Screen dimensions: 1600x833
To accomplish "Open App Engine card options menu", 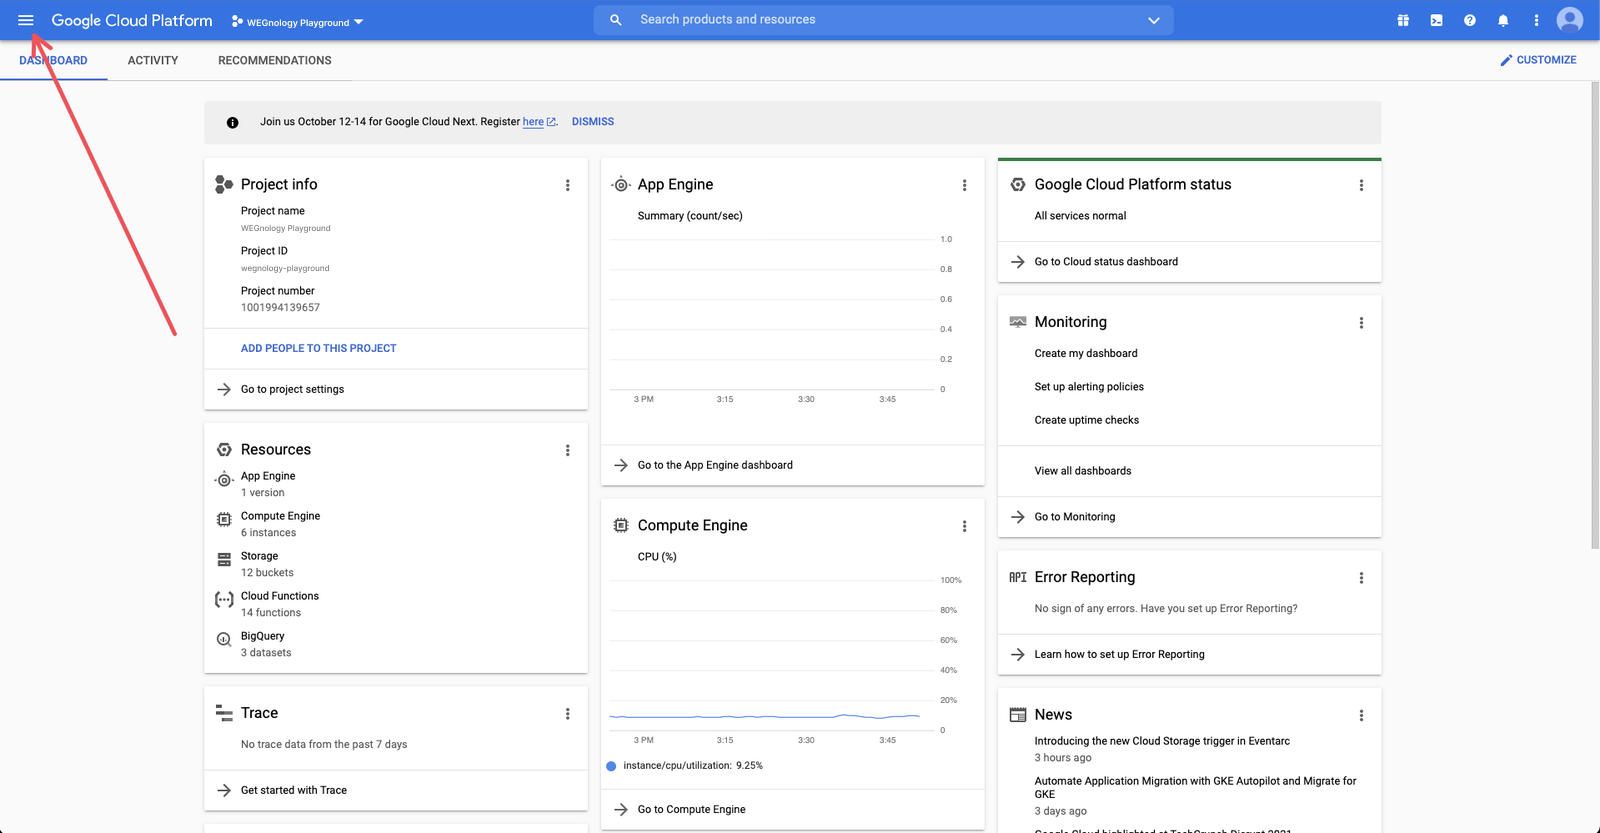I will [965, 185].
